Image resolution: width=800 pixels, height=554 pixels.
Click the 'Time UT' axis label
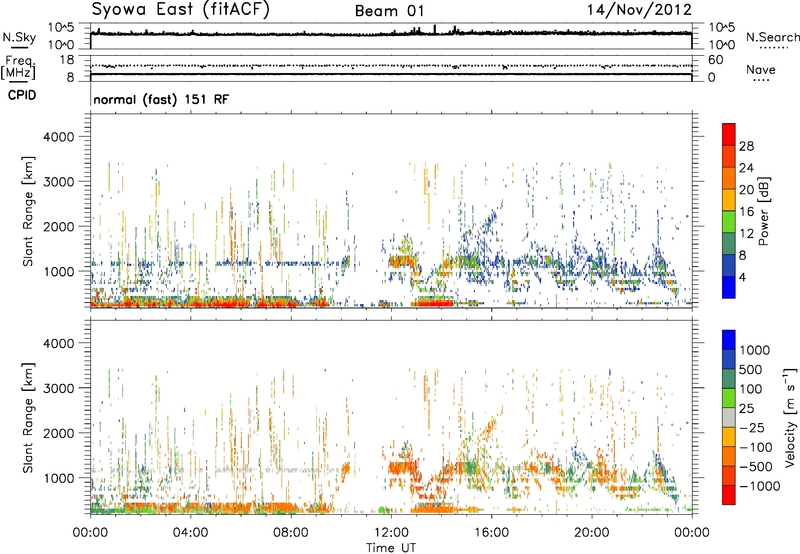click(390, 548)
